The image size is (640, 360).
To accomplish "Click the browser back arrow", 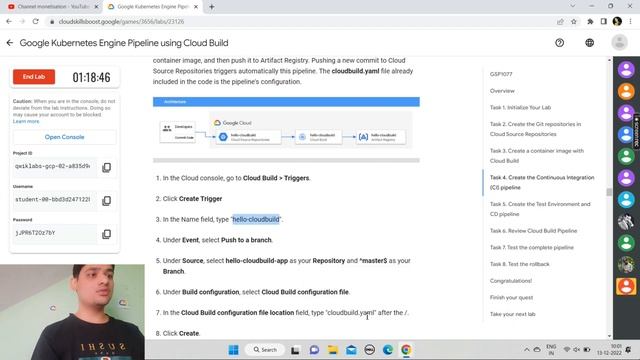I will (x=9, y=22).
